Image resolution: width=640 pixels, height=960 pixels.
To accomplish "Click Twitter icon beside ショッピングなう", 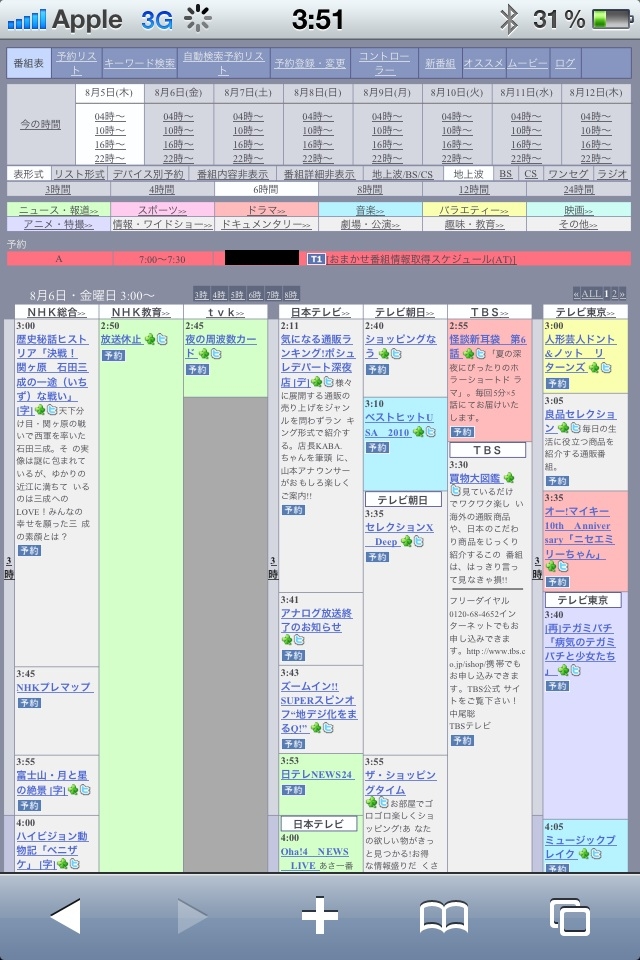I will (396, 353).
